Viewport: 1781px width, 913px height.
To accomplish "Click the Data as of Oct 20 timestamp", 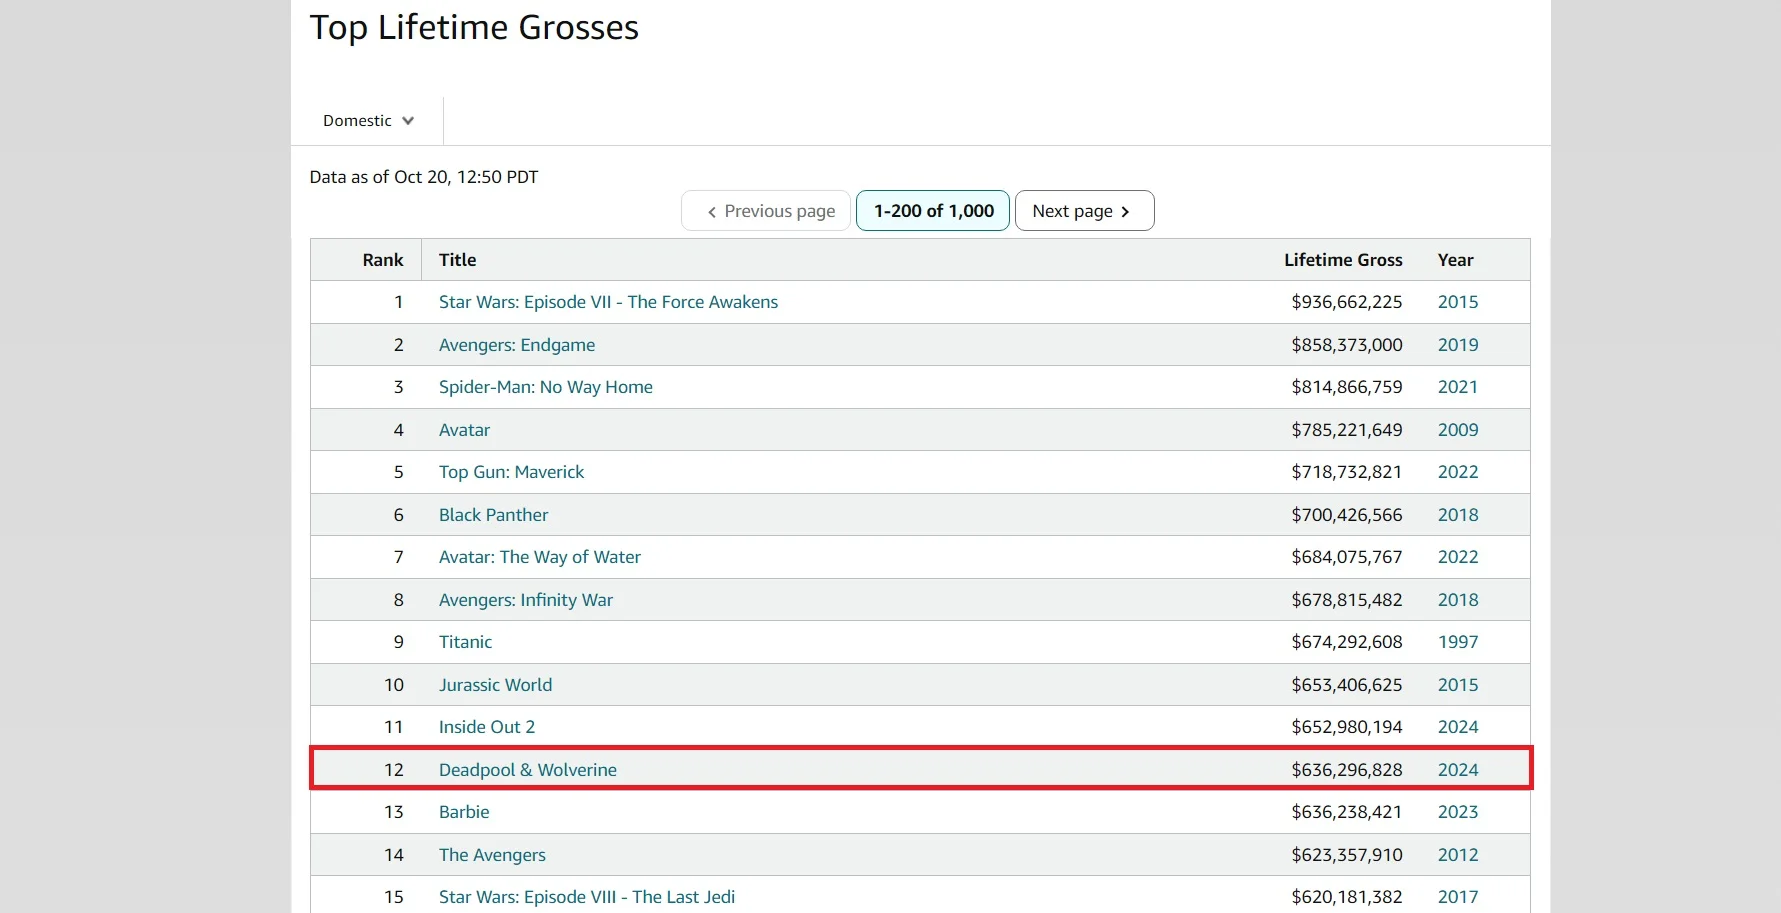I will pyautogui.click(x=424, y=177).
